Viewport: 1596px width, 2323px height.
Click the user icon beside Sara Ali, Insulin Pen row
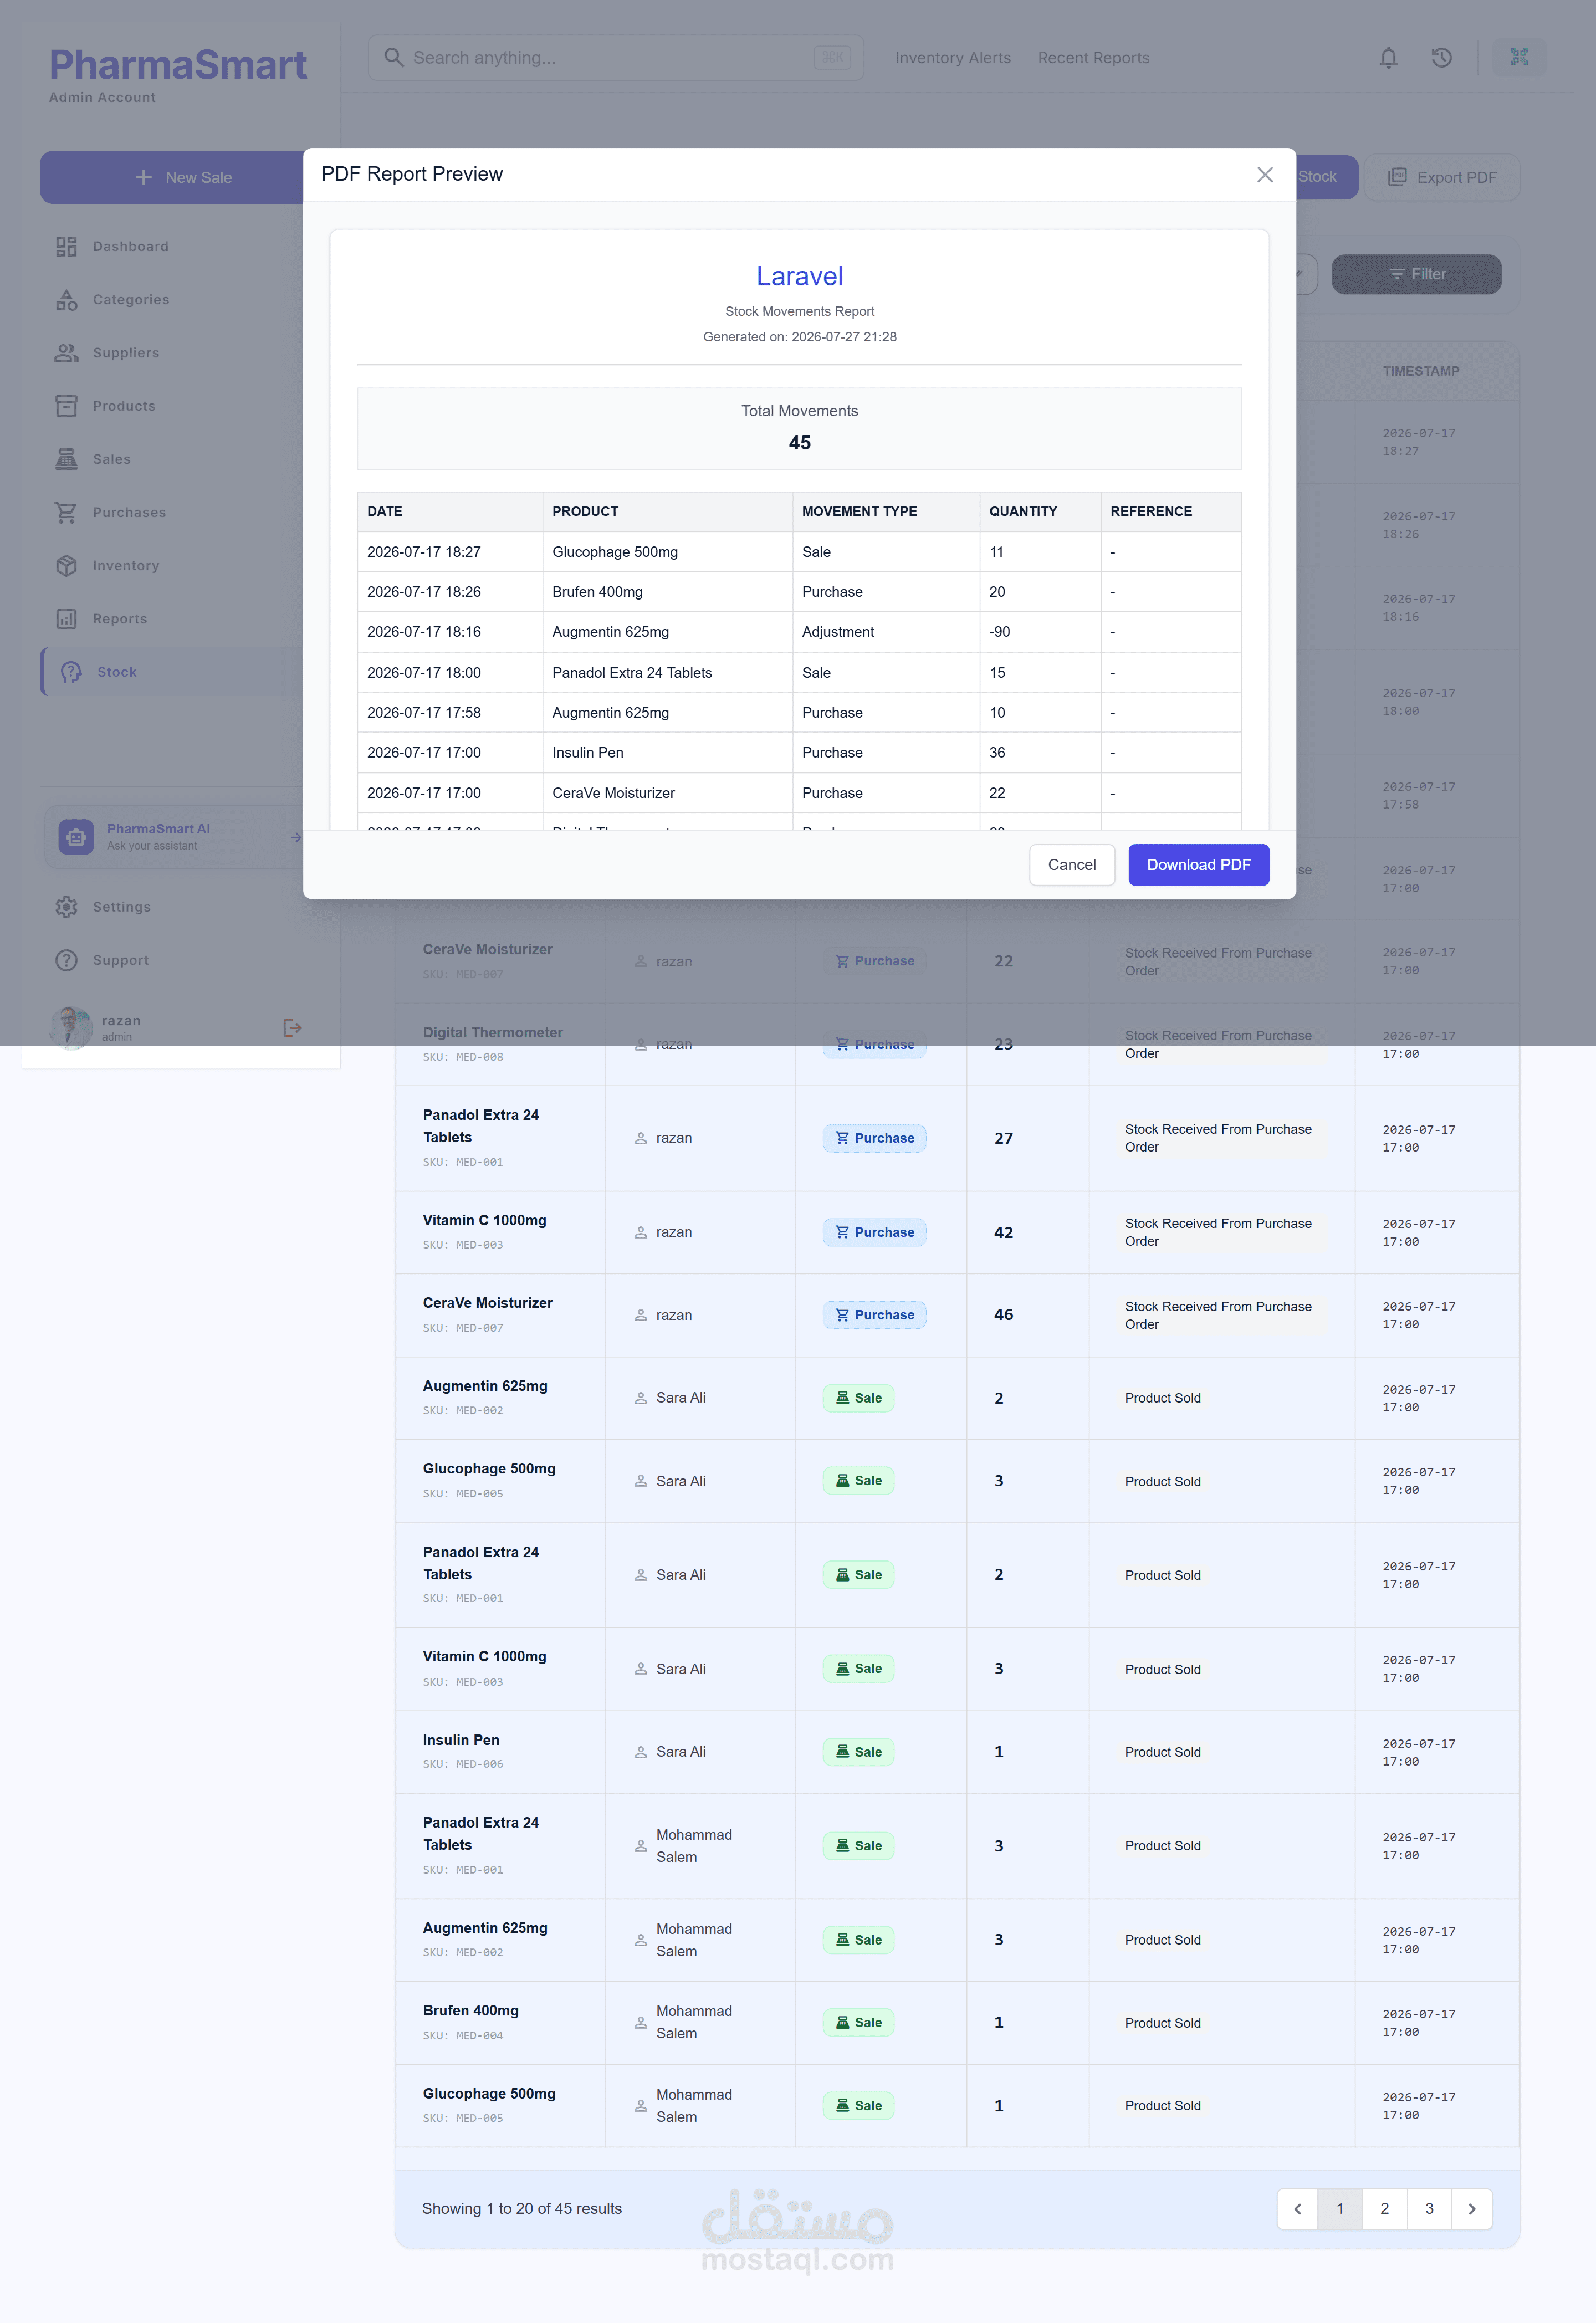641,1752
